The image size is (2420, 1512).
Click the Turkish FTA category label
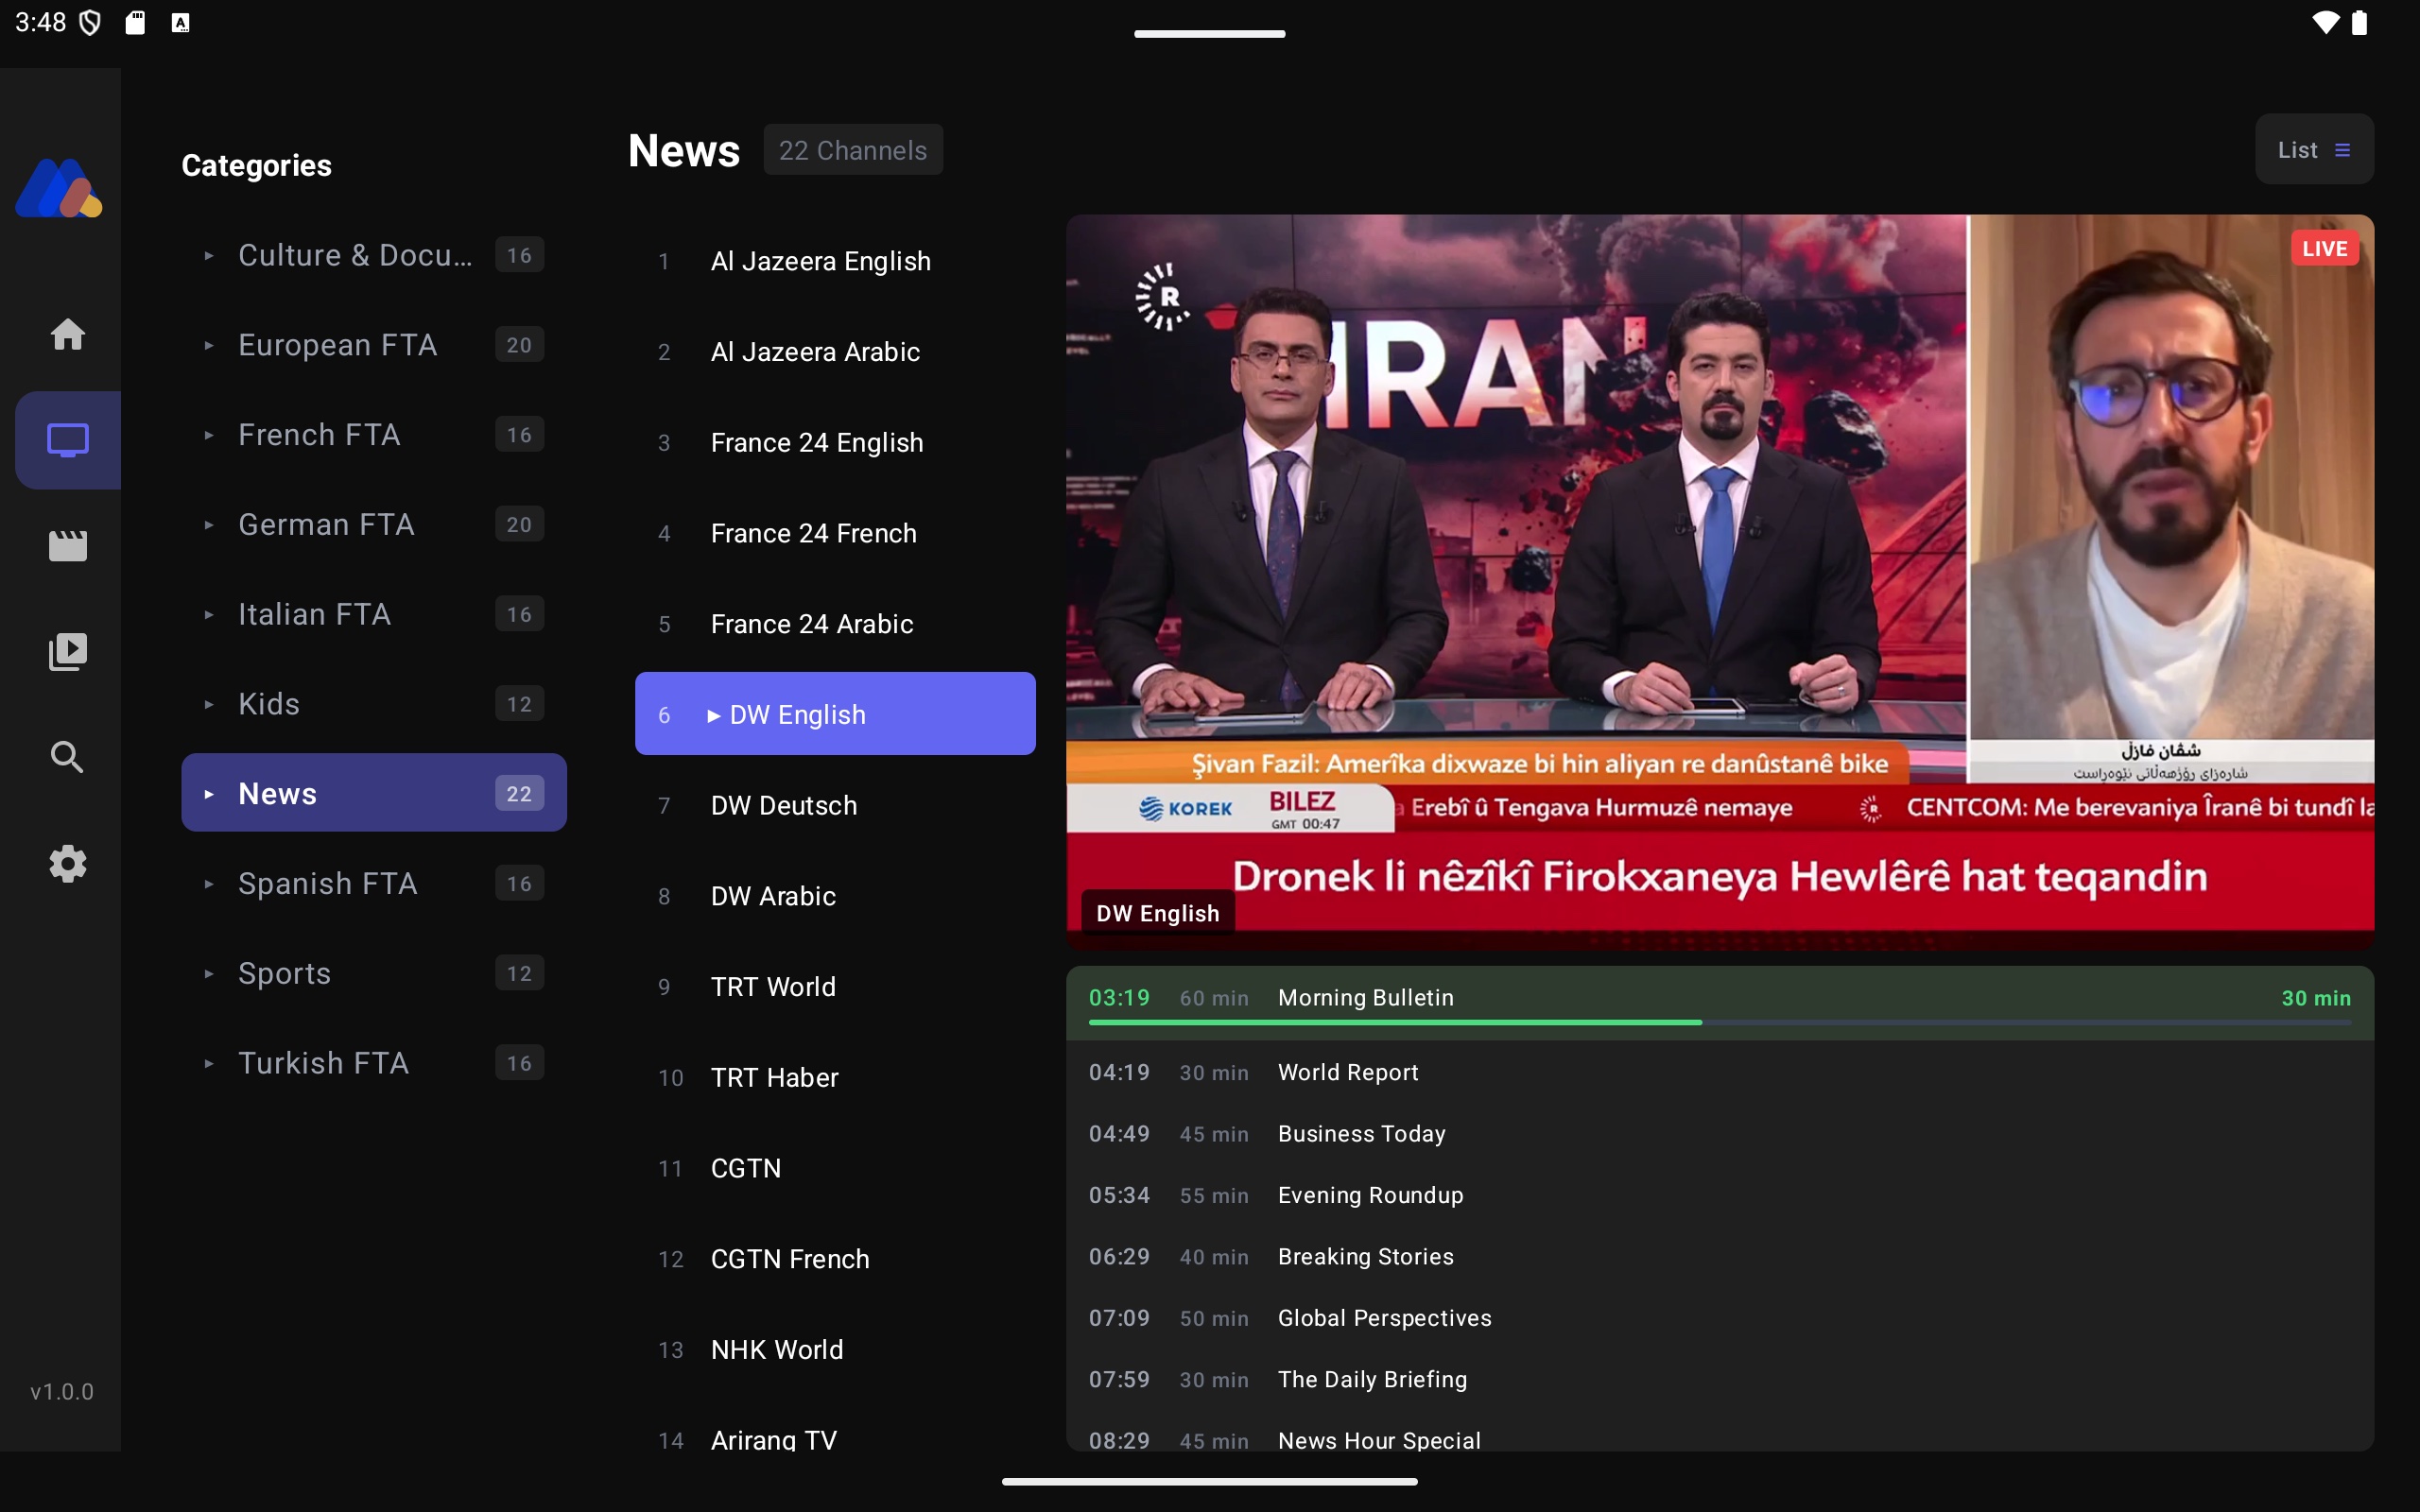pyautogui.click(x=323, y=1063)
